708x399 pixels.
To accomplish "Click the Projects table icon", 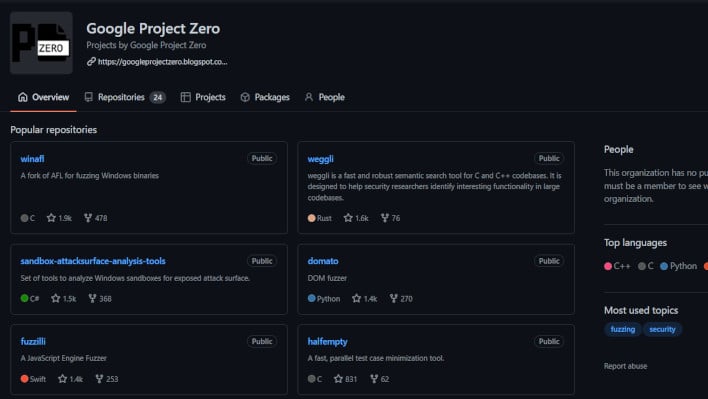I will click(186, 97).
